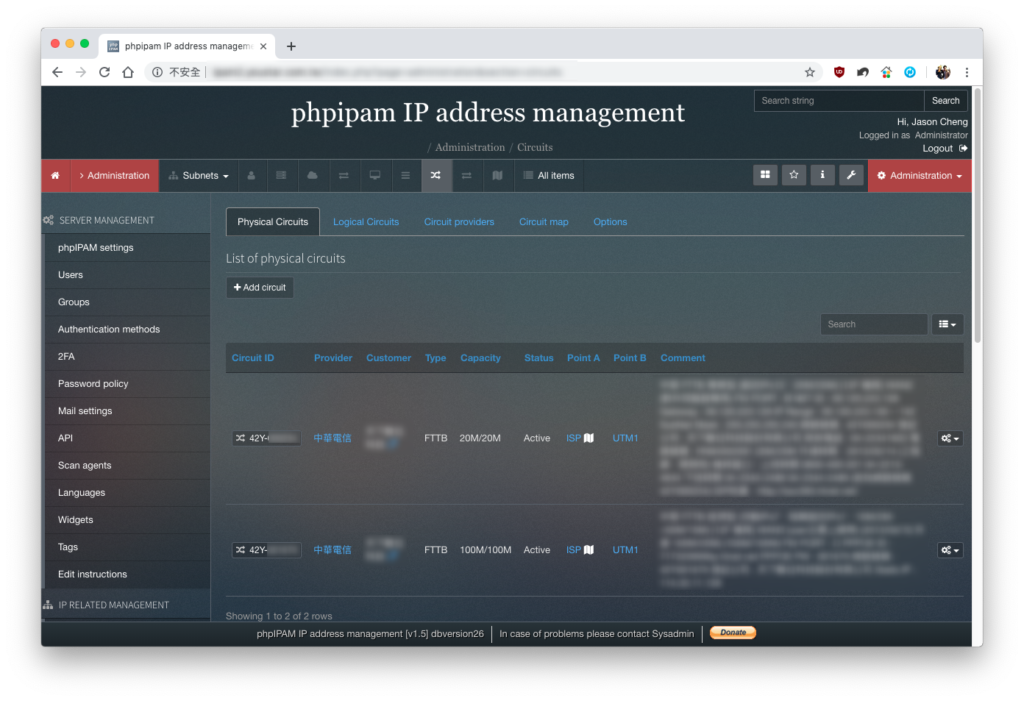Click UTM1 link in 20M/20M circuit row
Viewport: 1024px width, 701px height.
point(625,438)
